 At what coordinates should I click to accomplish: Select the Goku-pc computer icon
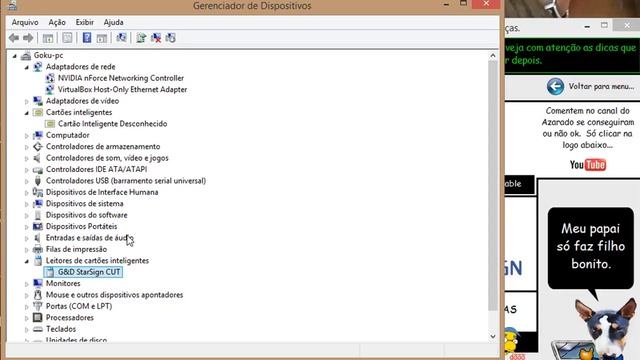26,55
